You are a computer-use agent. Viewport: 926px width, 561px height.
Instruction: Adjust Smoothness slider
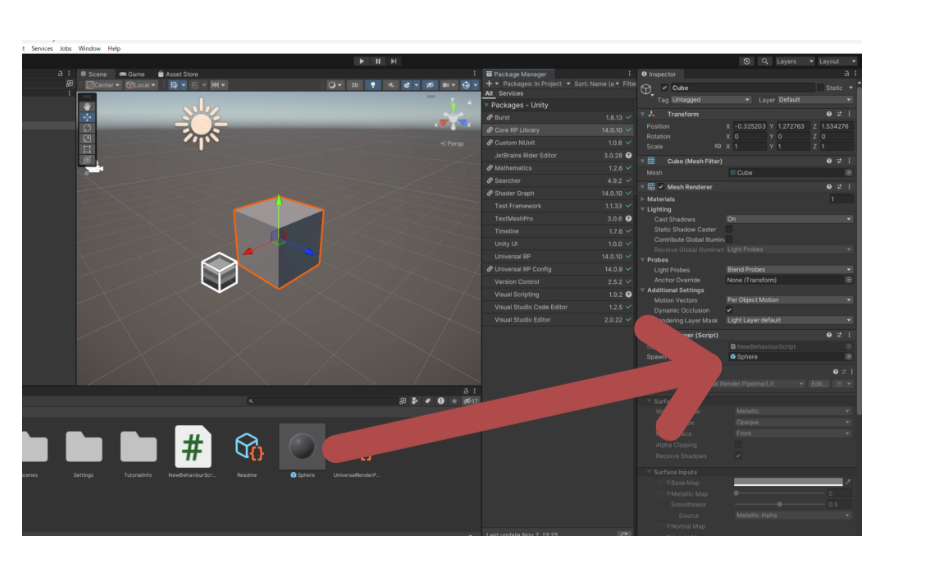tap(780, 504)
